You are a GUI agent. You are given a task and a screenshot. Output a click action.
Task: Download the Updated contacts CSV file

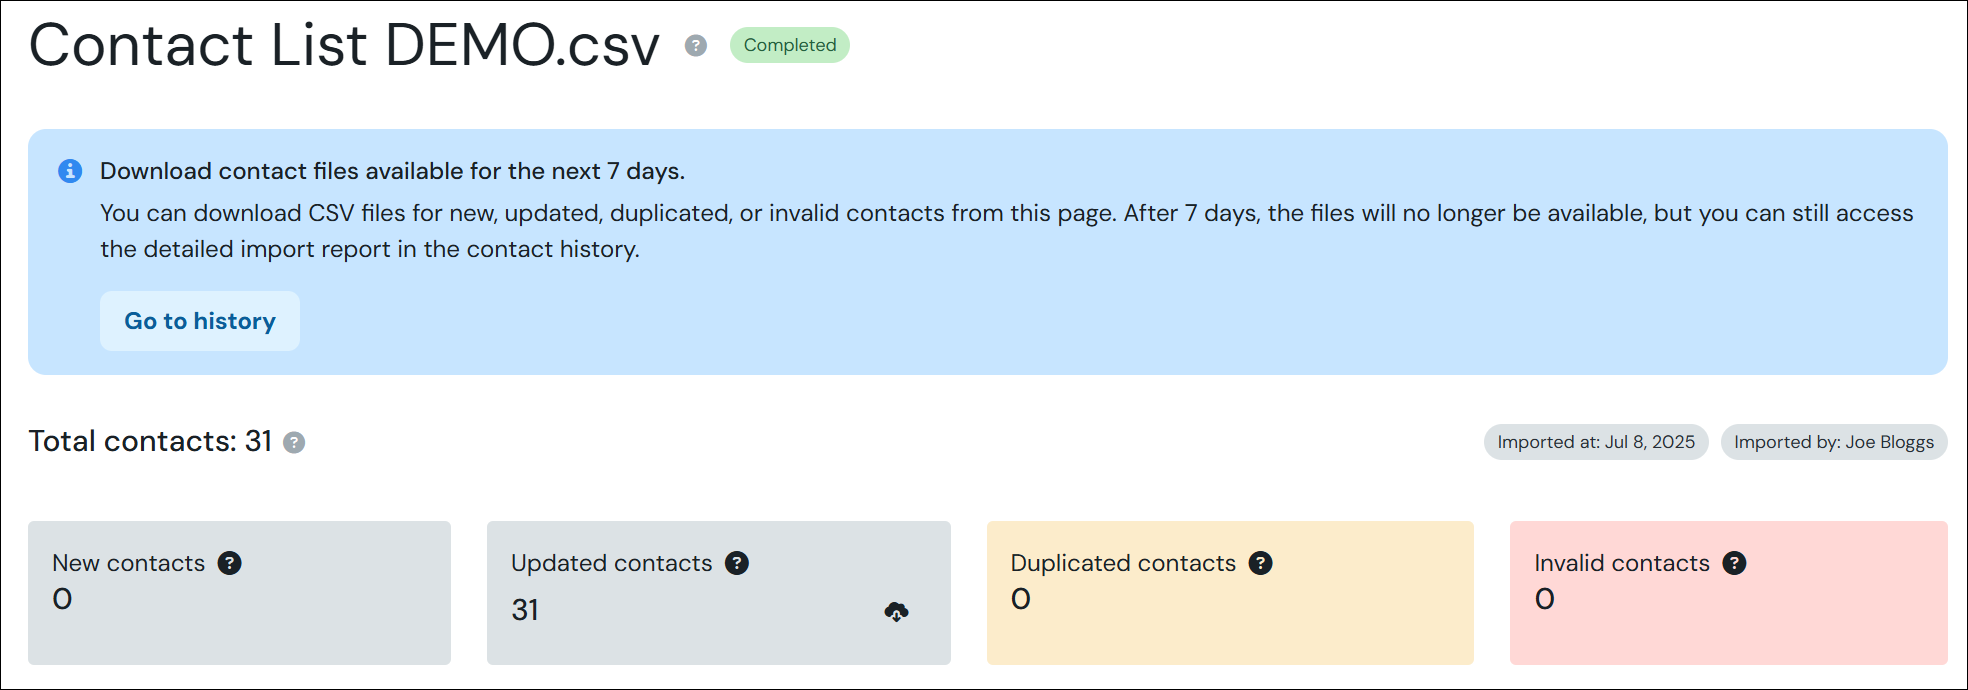[x=896, y=611]
